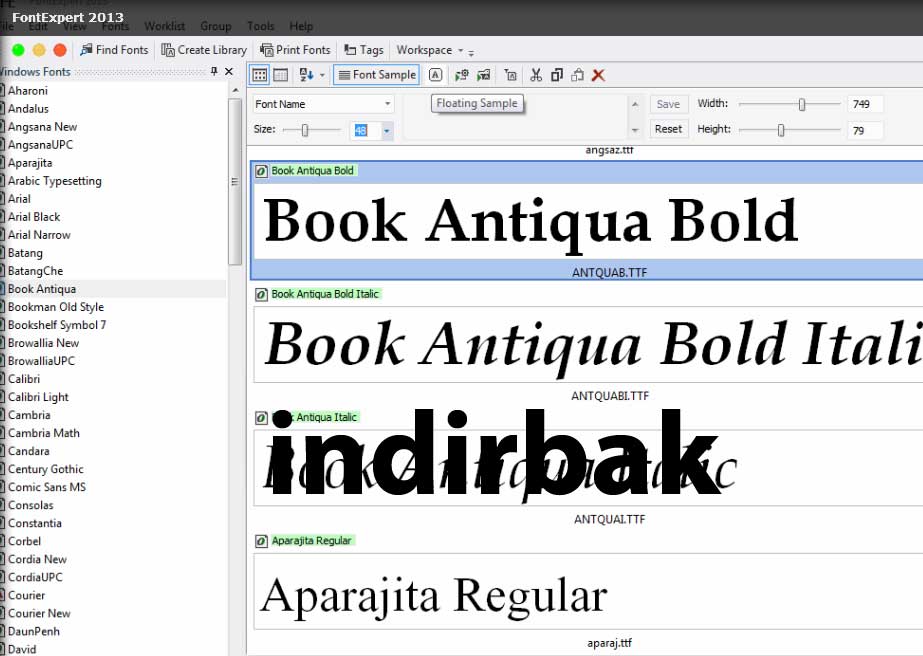Click the Reset button
Viewport: 923px width, 656px height.
click(x=669, y=129)
